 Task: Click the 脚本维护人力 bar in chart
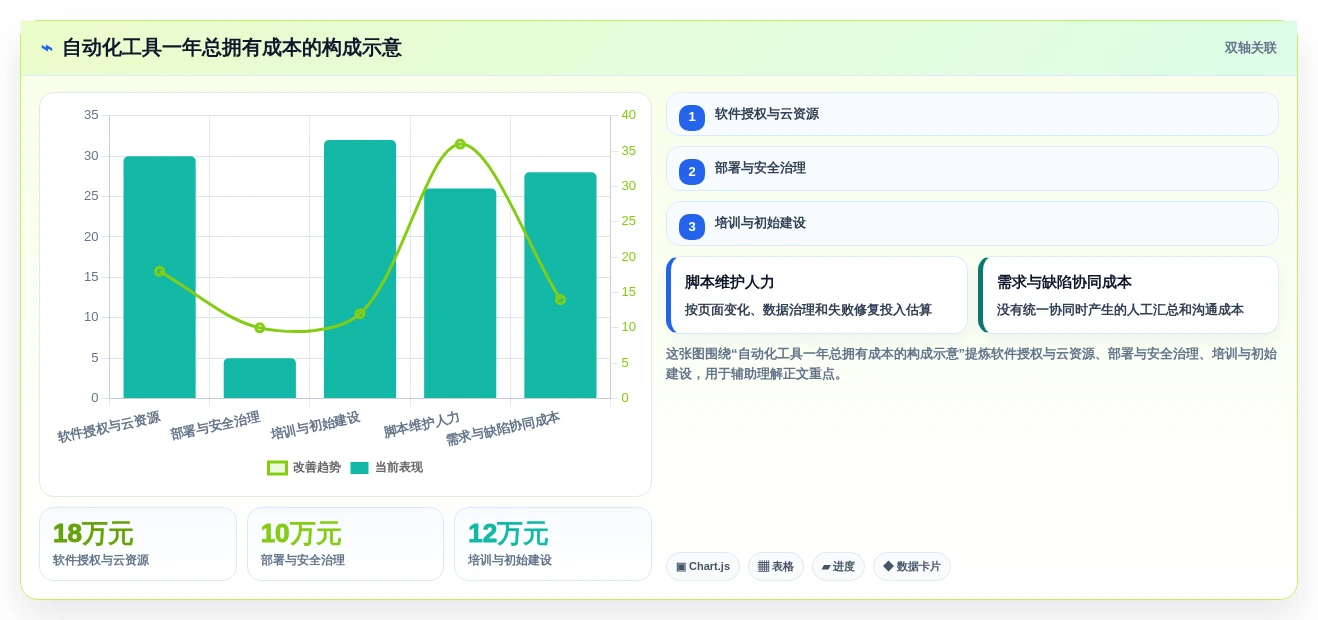(x=460, y=293)
